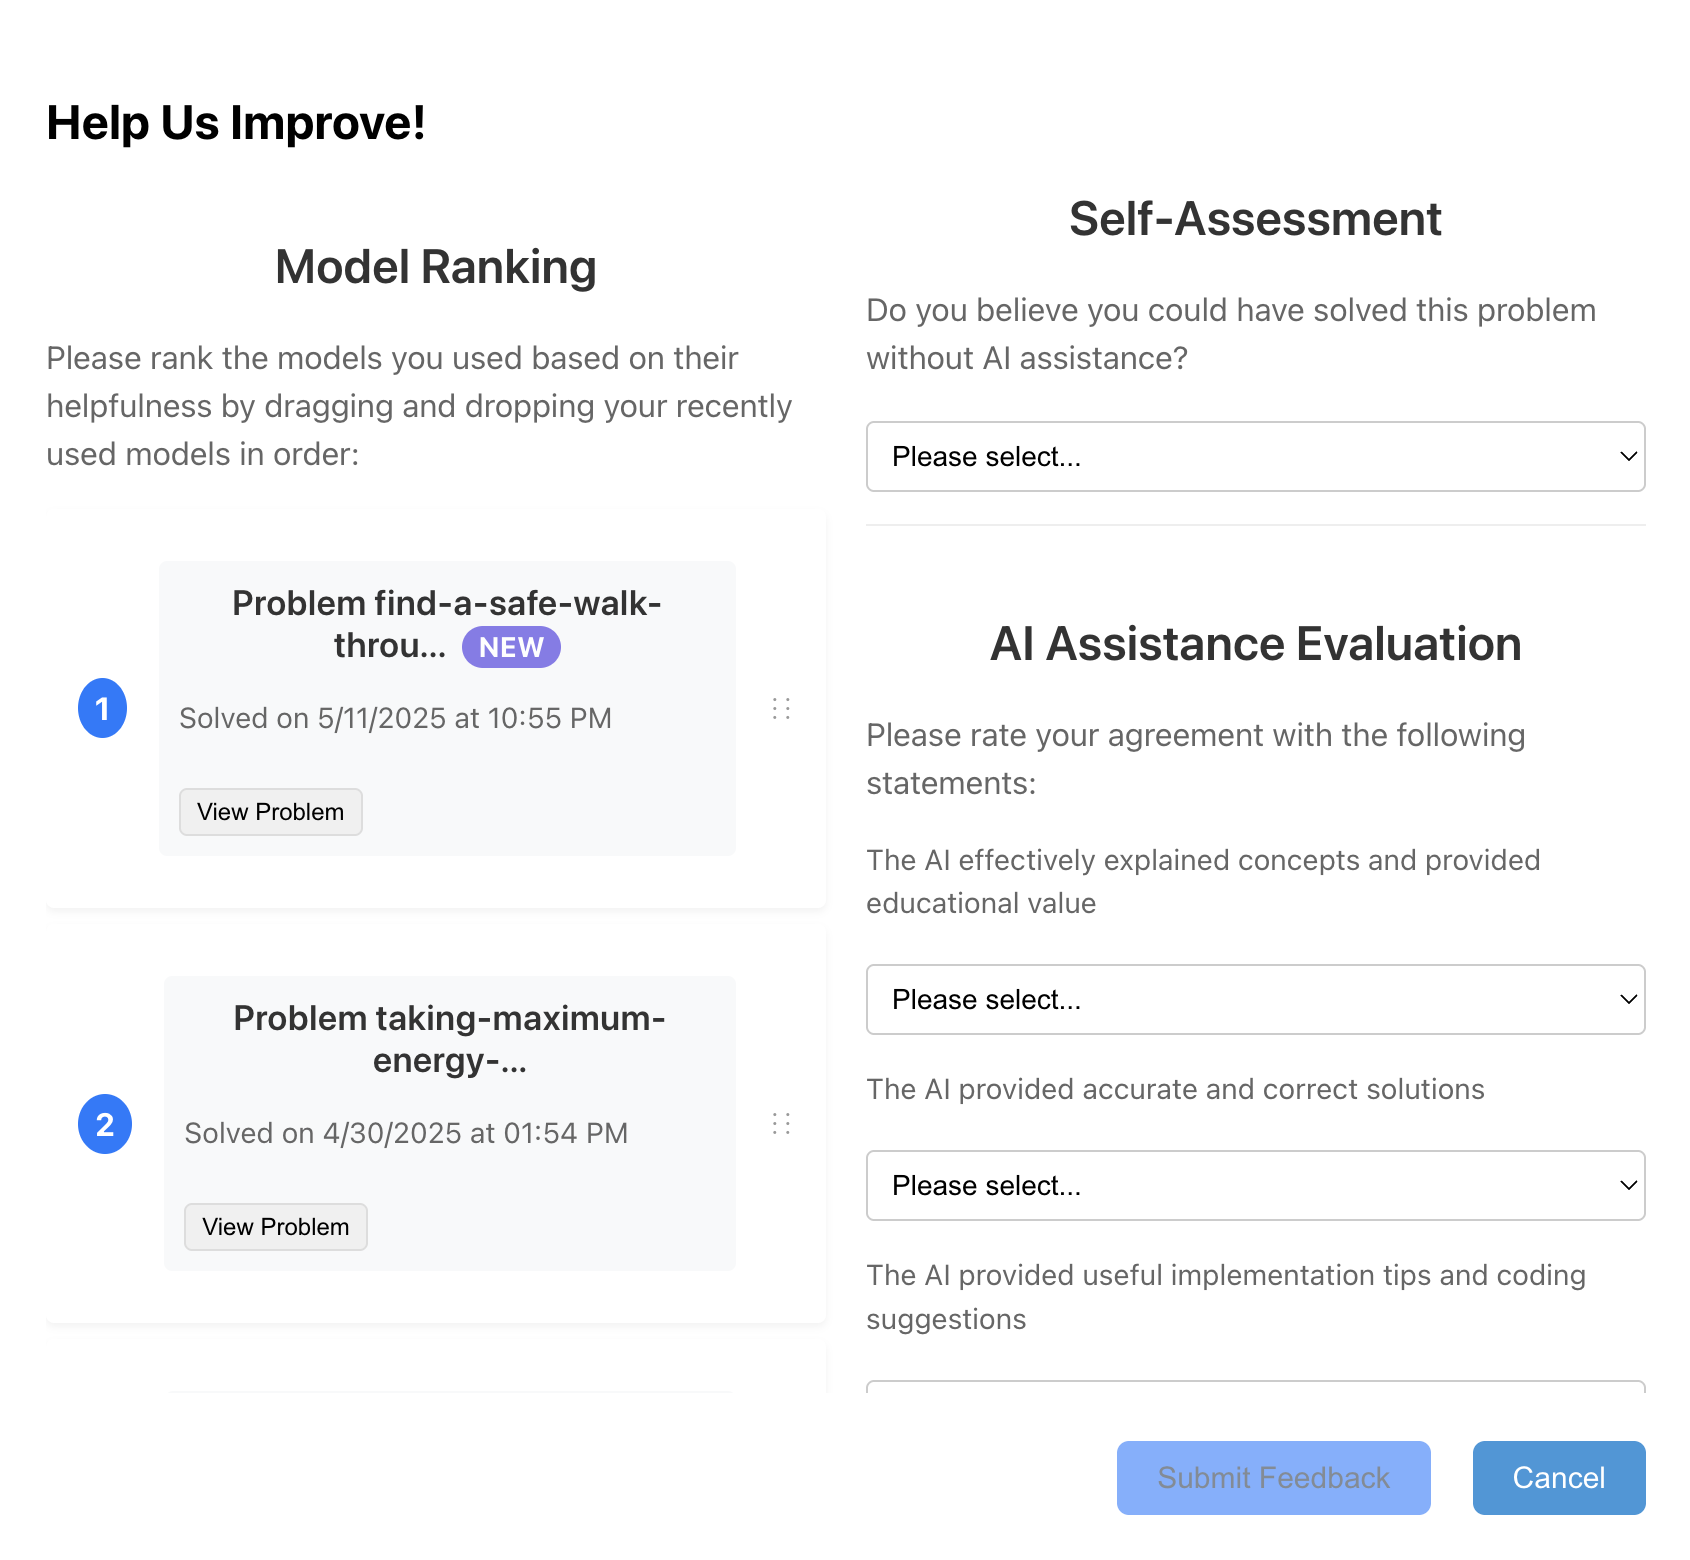This screenshot has height=1560, width=1690.
Task: Open the solve-without-AI self-assessment dropdown
Action: click(1255, 457)
